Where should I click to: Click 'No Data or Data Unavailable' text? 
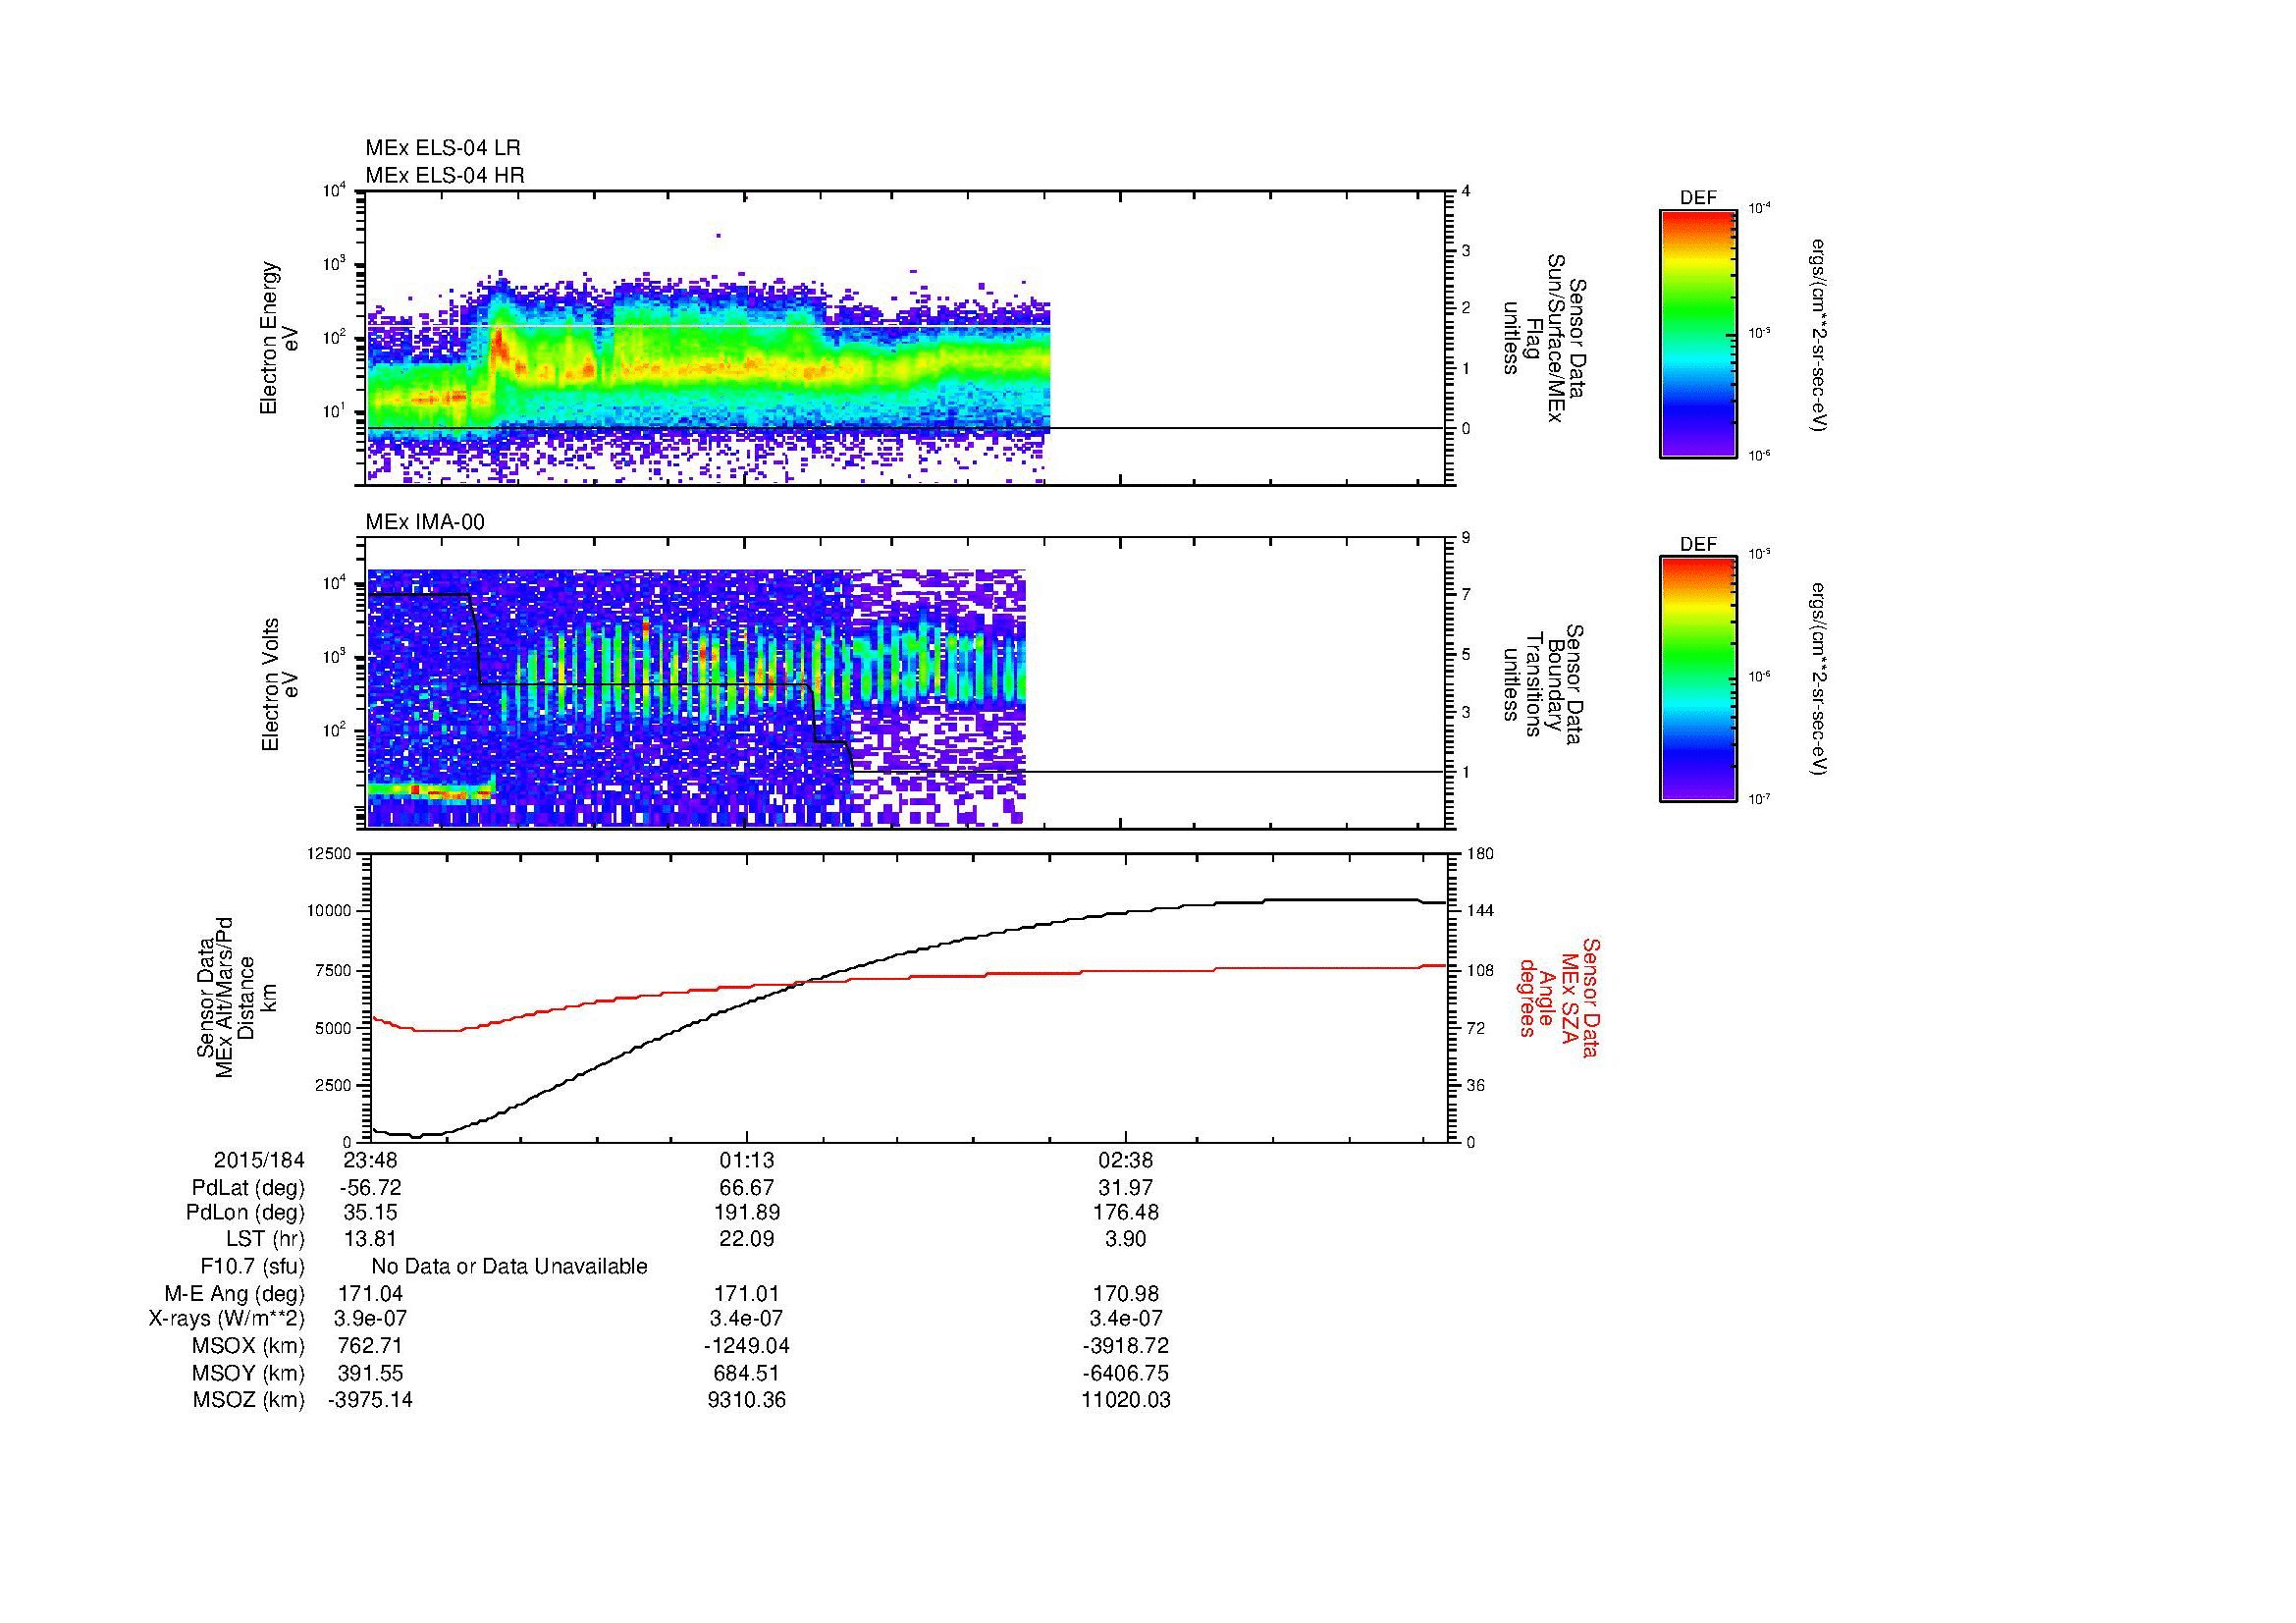tap(509, 1267)
